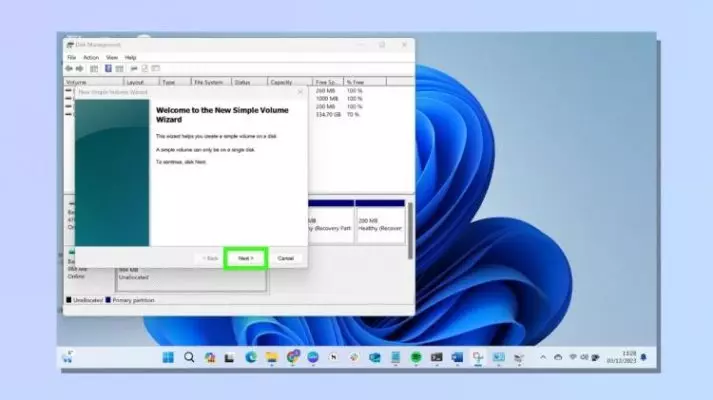
Task: Click the Back arrow in Disk Management toolbar
Action: click(x=69, y=69)
